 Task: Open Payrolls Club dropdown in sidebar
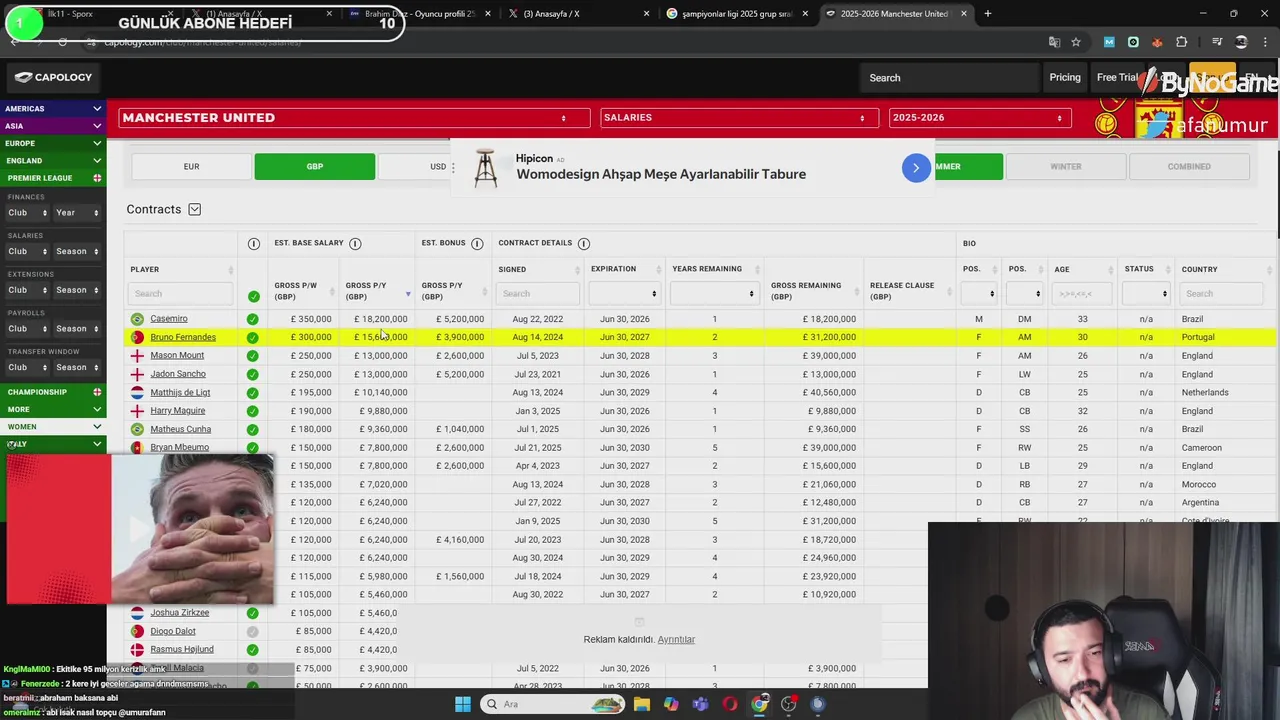pyautogui.click(x=27, y=328)
